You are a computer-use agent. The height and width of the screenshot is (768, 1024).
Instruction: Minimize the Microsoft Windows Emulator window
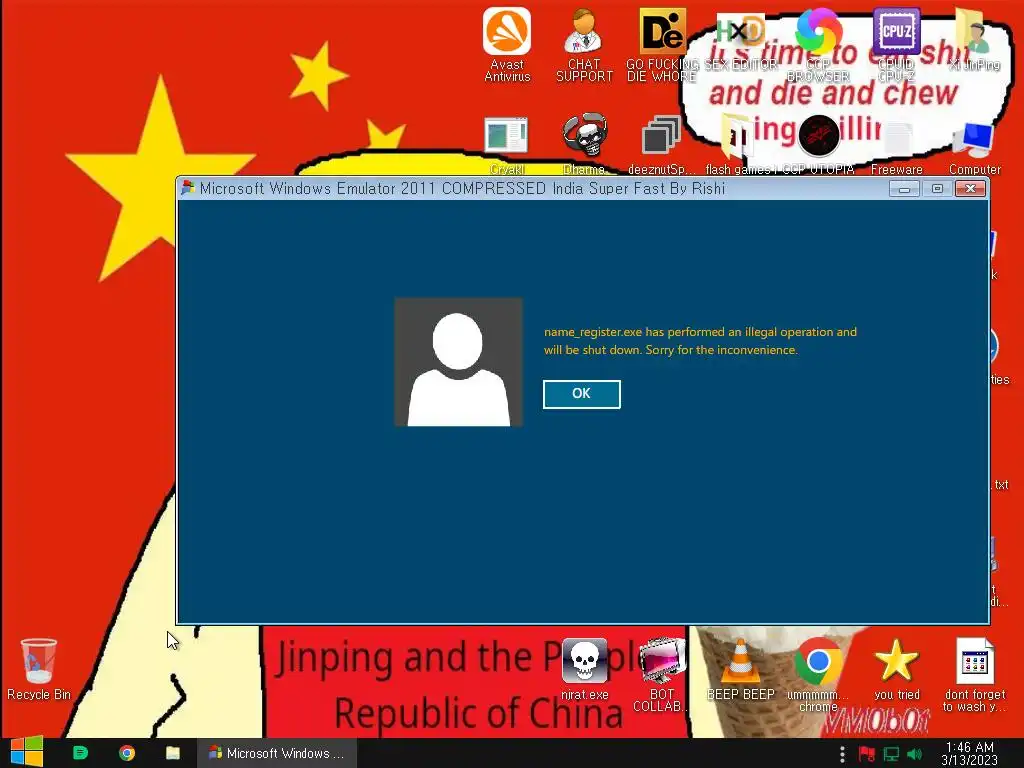click(x=904, y=189)
